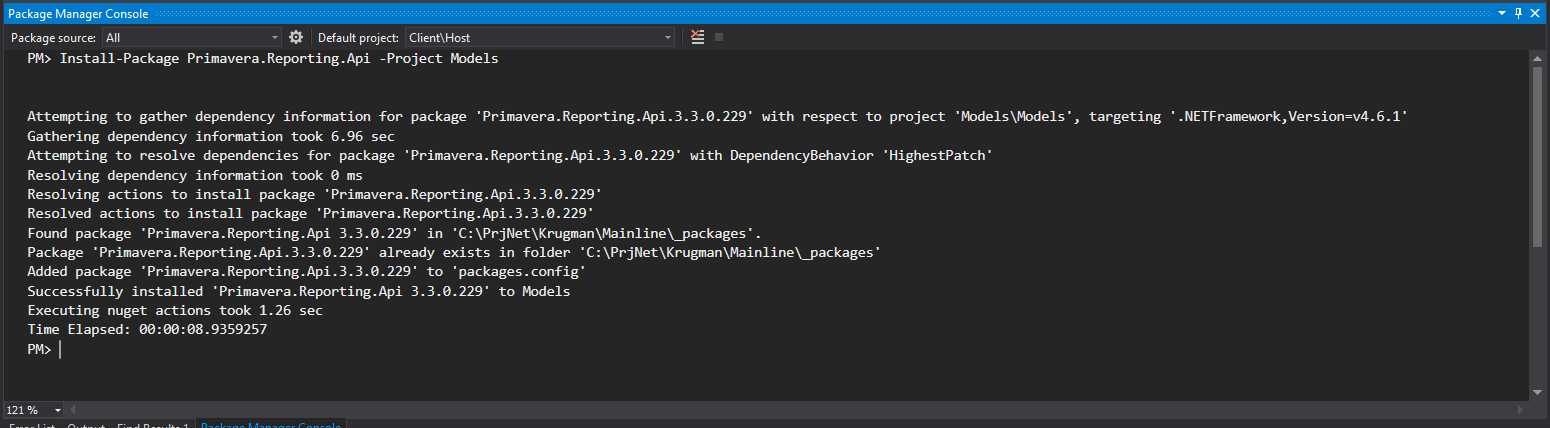Click the Package Manager Console title bar text
This screenshot has height=428, width=1550.
point(78,13)
